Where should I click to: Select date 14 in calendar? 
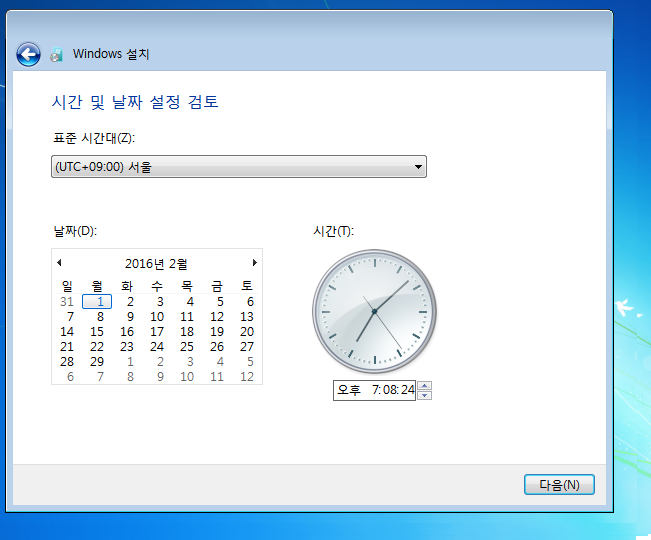[x=67, y=332]
